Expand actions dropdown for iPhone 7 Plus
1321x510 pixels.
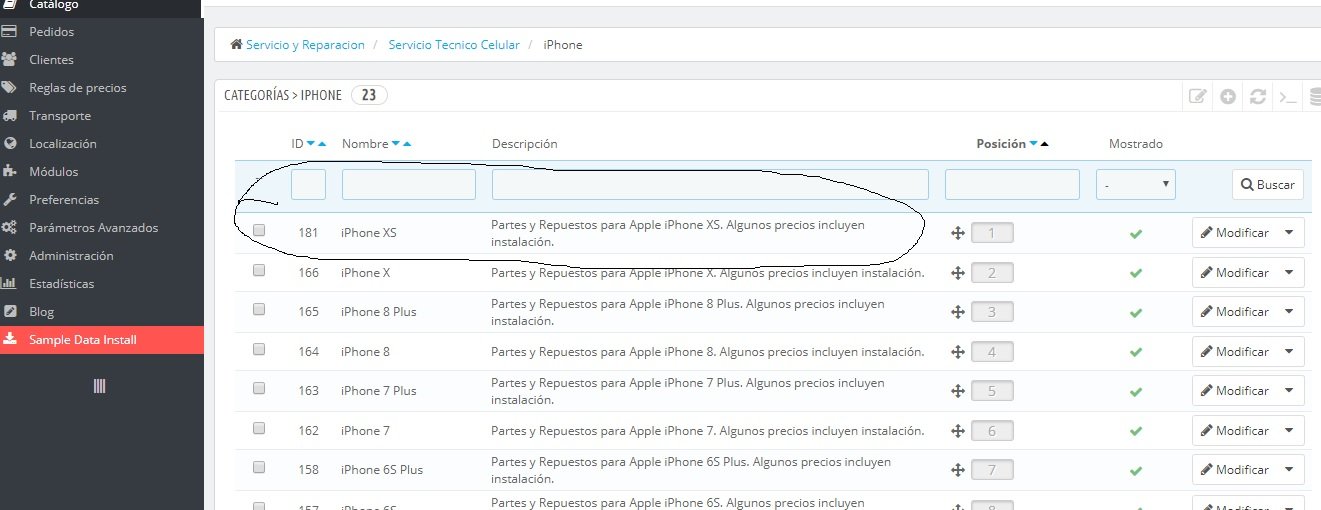(x=1289, y=391)
